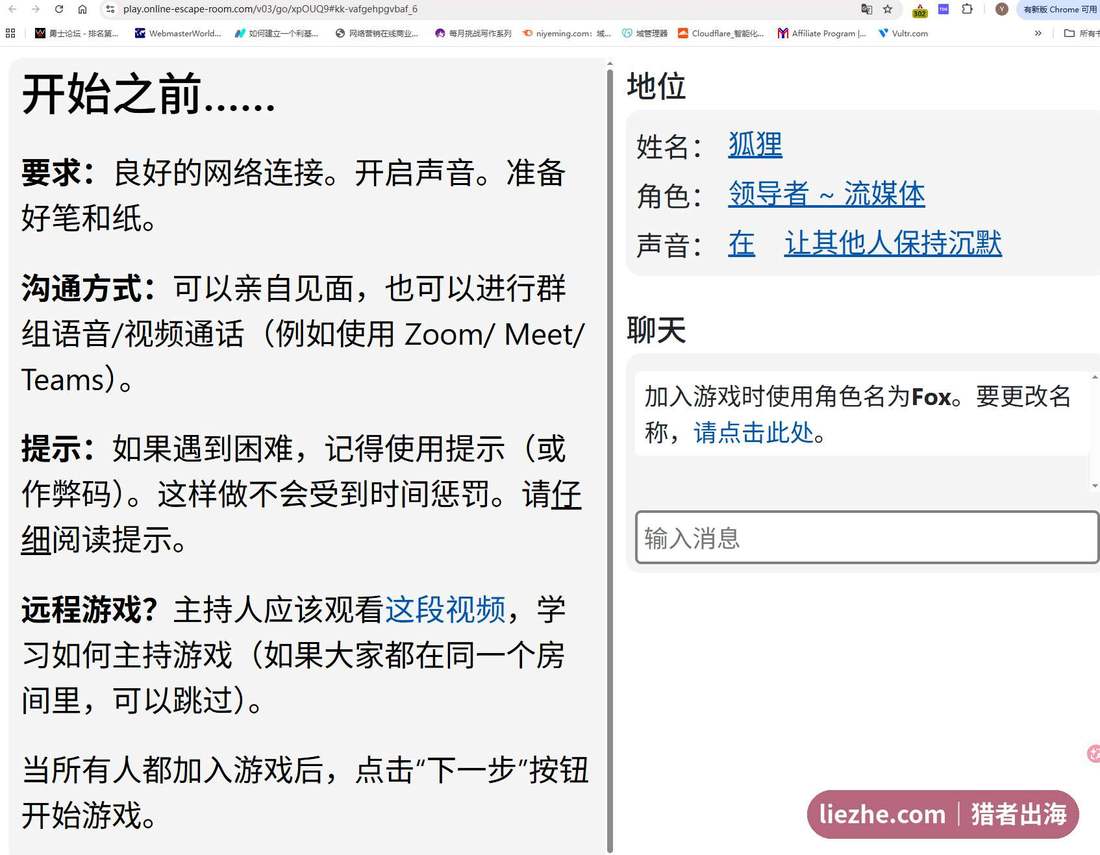Screen dimensions: 1100x855
Task: Open the 域管理器 bookmark
Action: coord(645,33)
